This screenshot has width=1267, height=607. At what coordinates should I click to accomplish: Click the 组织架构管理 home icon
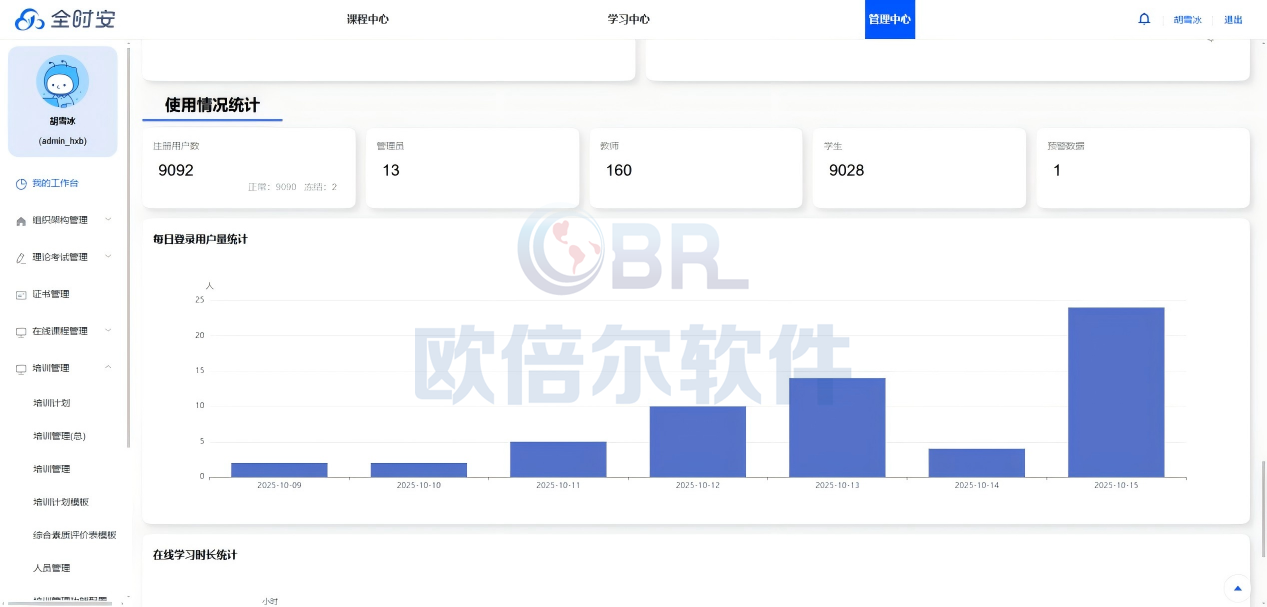point(21,221)
